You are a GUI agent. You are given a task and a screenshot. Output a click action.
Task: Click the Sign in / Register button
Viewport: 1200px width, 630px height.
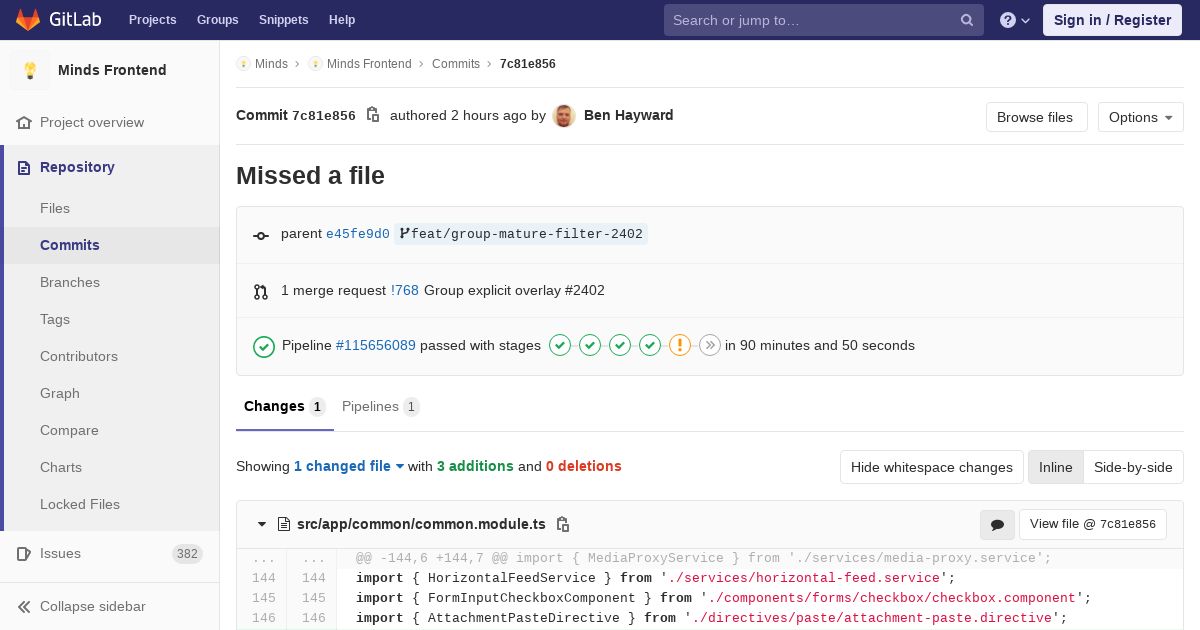[x=1112, y=20]
